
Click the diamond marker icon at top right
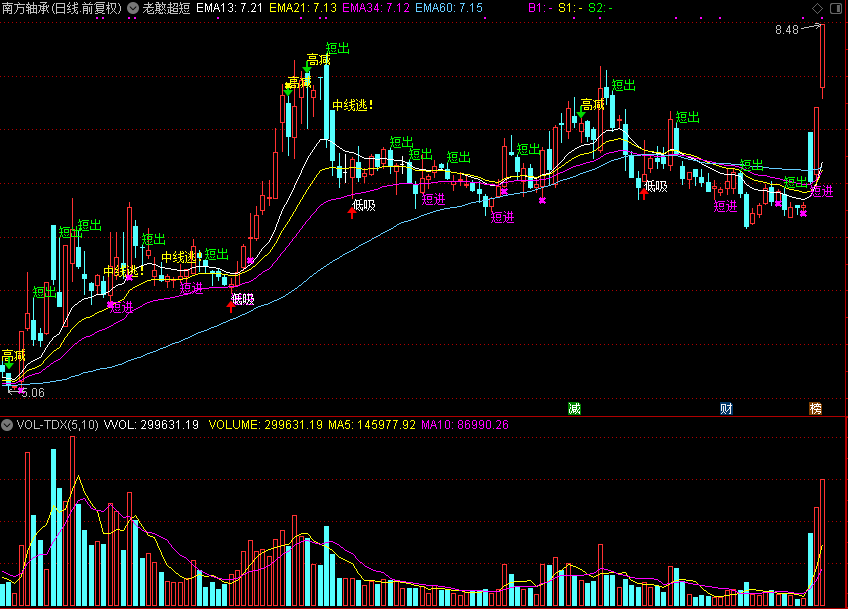click(x=817, y=8)
